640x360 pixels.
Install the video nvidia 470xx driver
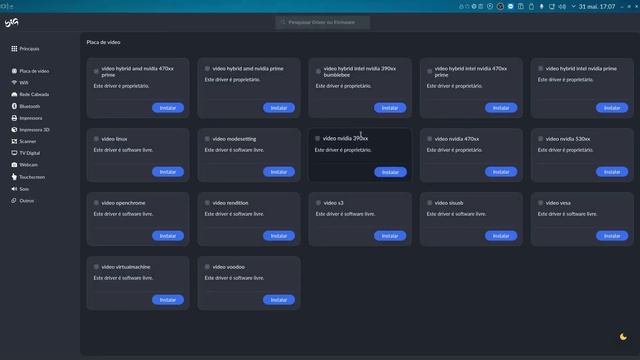[501, 172]
